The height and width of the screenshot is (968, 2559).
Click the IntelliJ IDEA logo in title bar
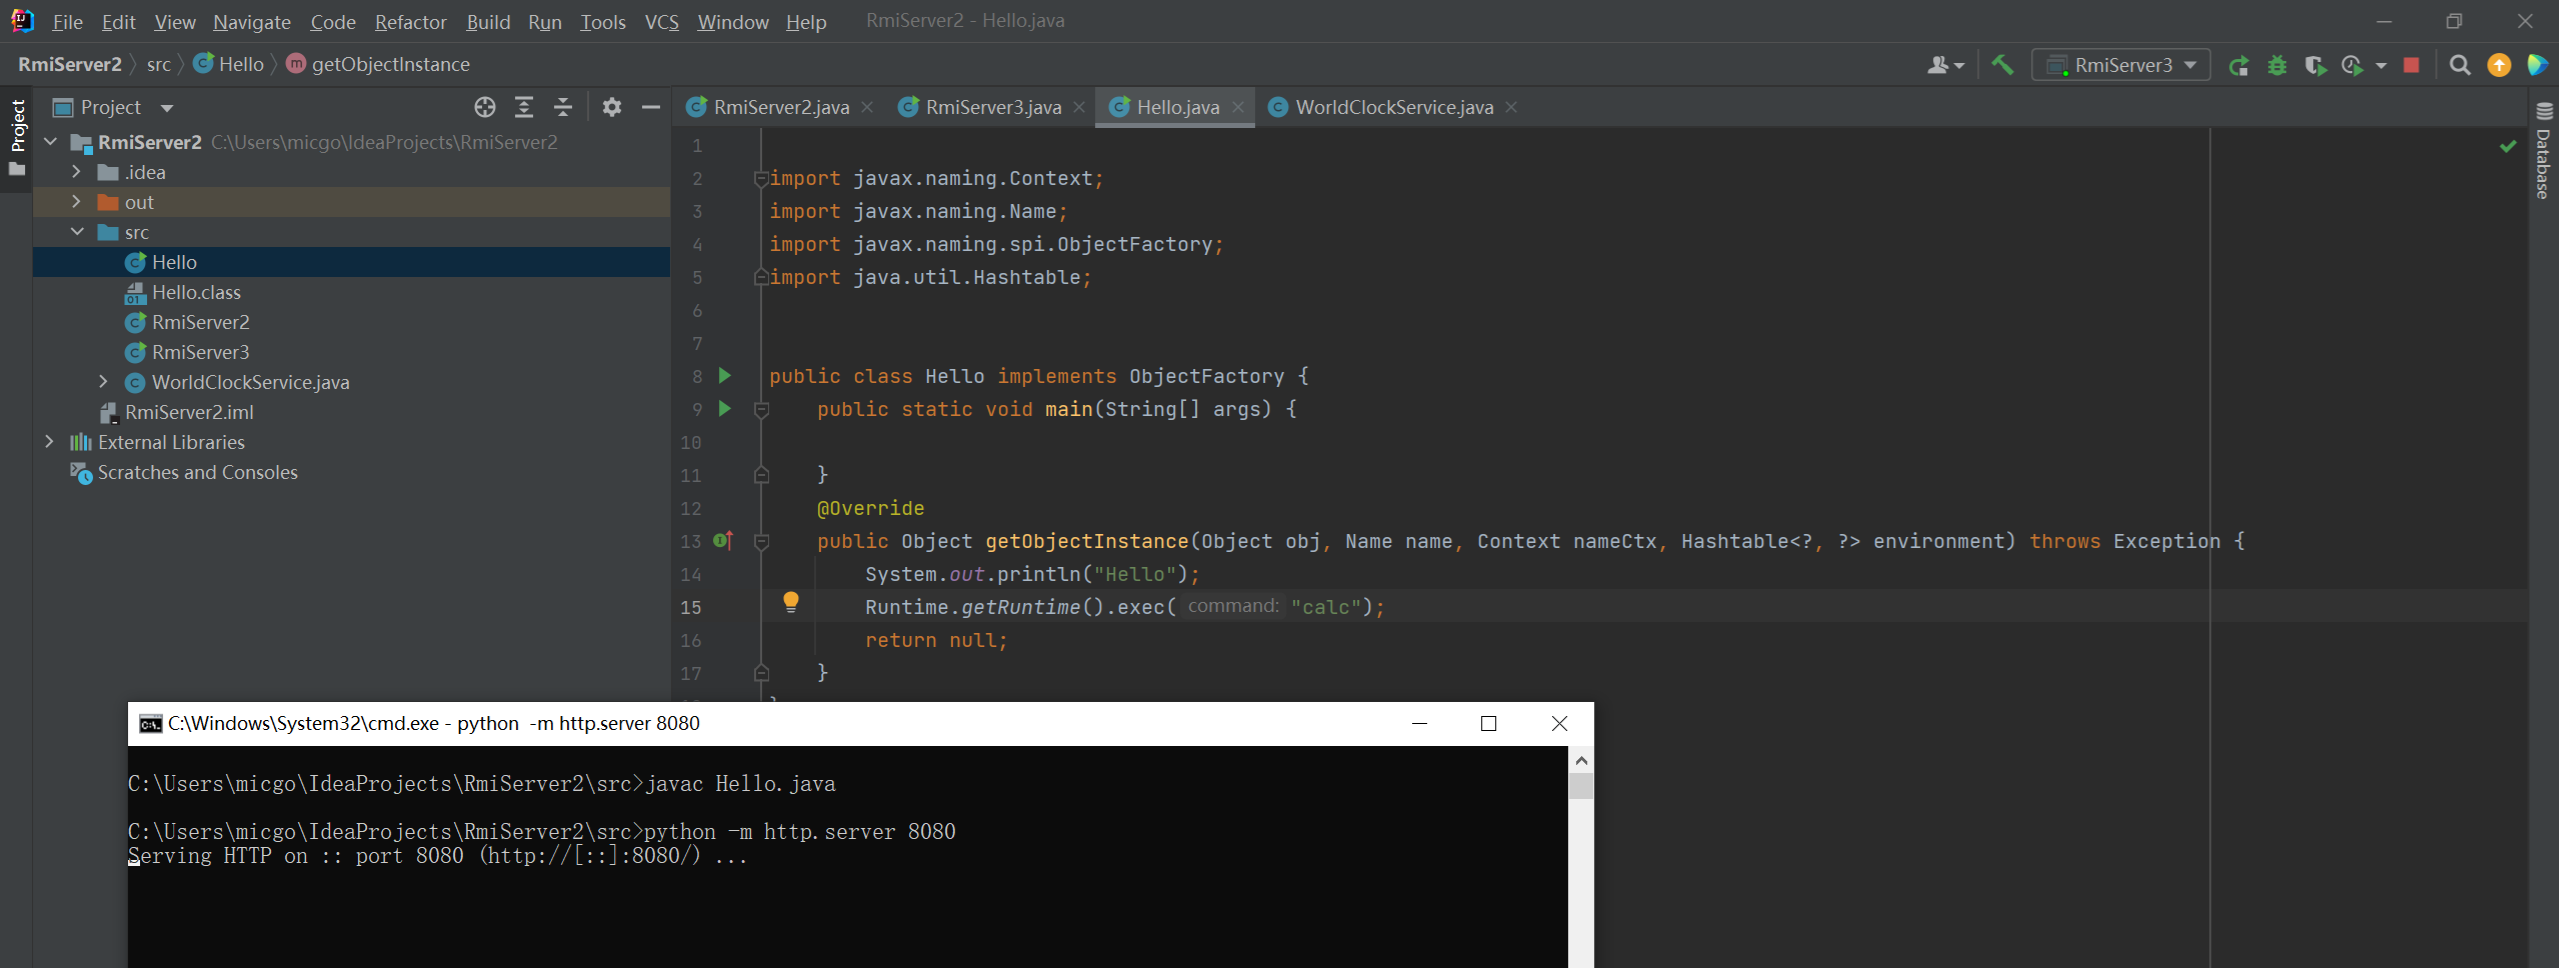pos(22,21)
